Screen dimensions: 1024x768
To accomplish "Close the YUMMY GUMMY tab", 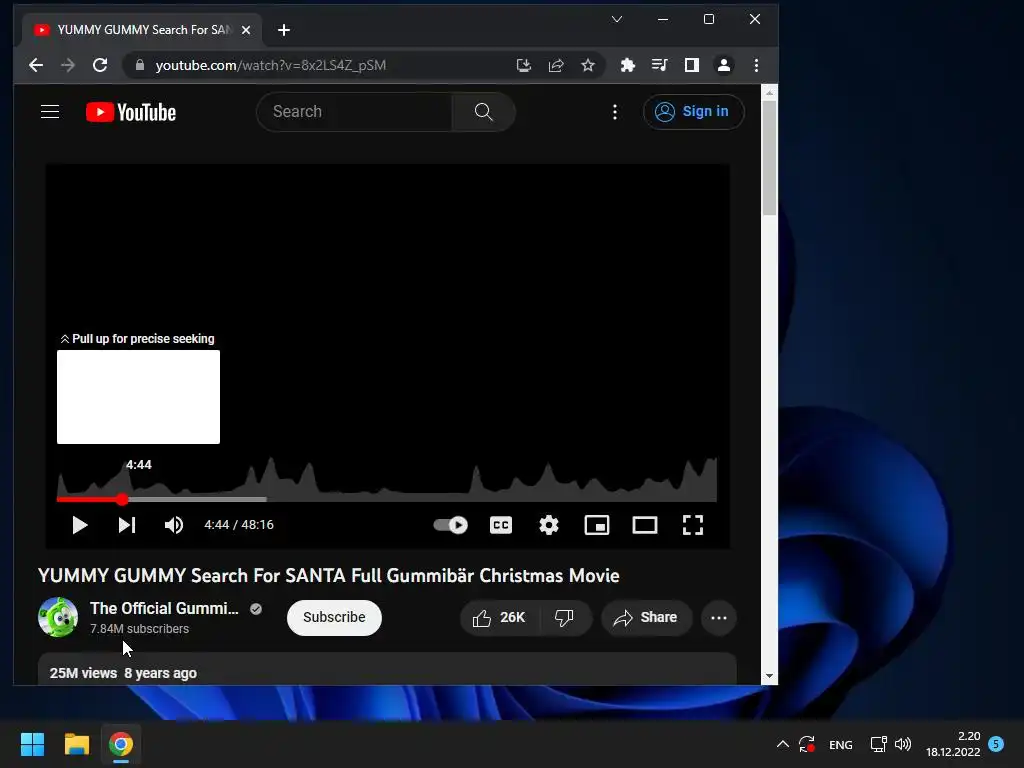I will [246, 30].
